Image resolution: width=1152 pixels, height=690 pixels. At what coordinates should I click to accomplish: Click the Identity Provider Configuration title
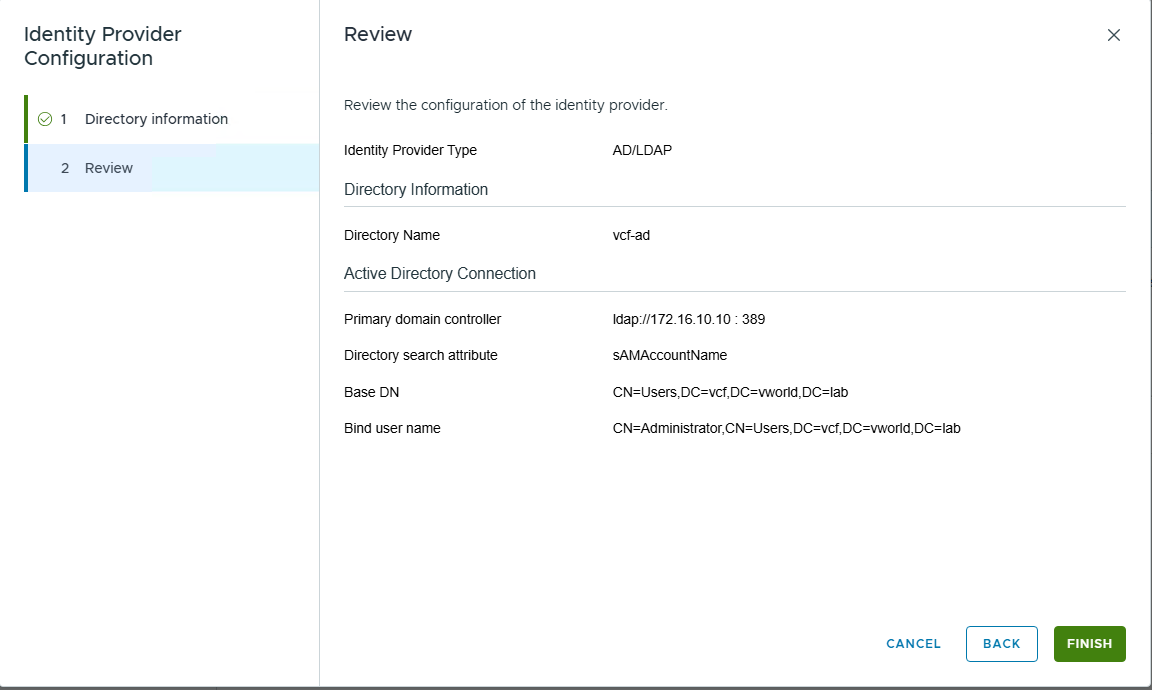(x=103, y=46)
